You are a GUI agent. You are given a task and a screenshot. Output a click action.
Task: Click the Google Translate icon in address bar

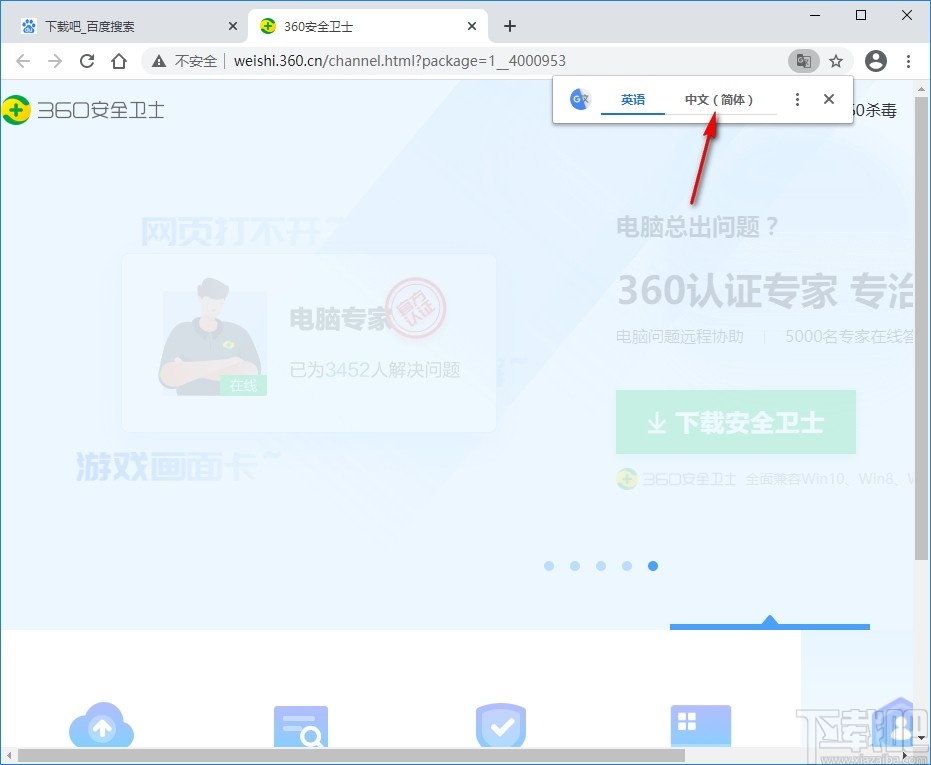pos(803,61)
